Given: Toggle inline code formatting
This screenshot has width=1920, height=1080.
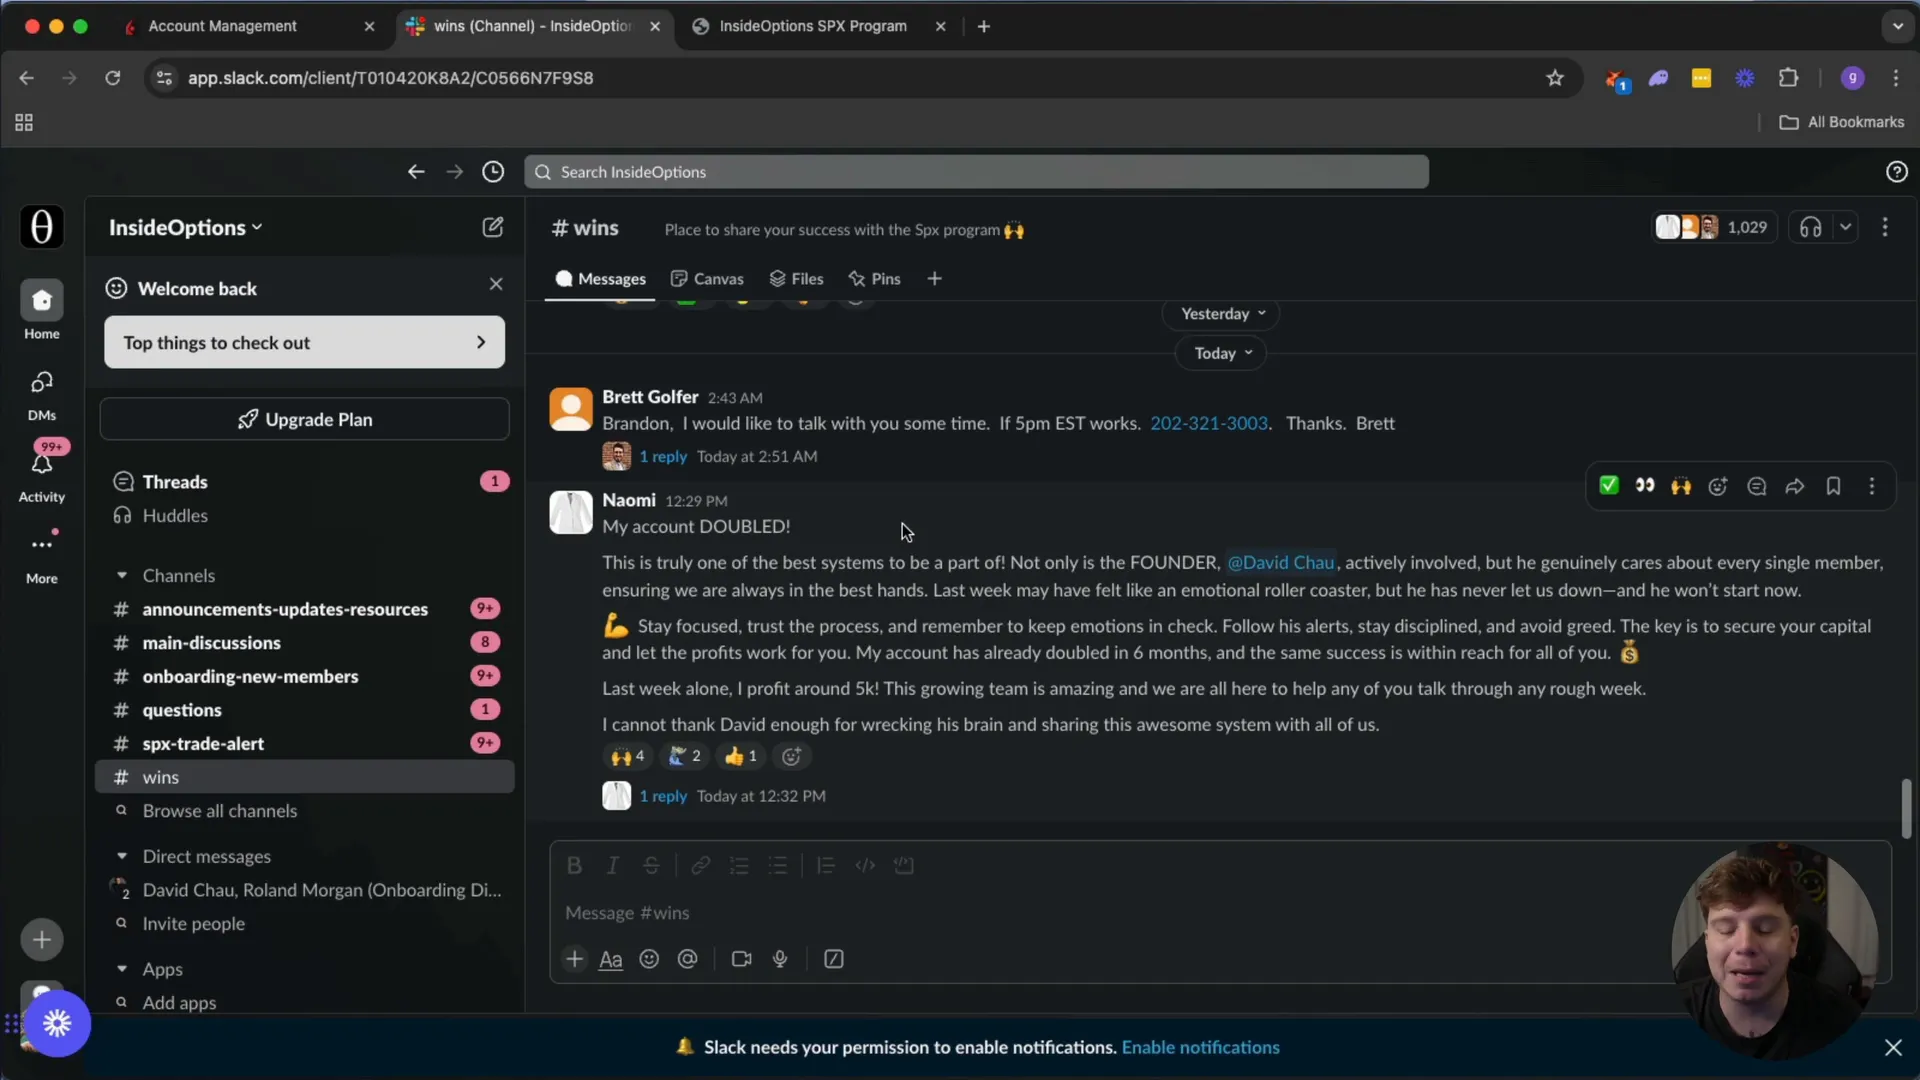Looking at the screenshot, I should [865, 866].
